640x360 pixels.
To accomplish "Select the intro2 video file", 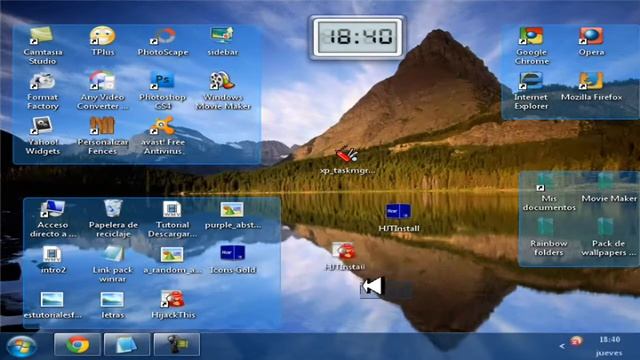I will (53, 260).
